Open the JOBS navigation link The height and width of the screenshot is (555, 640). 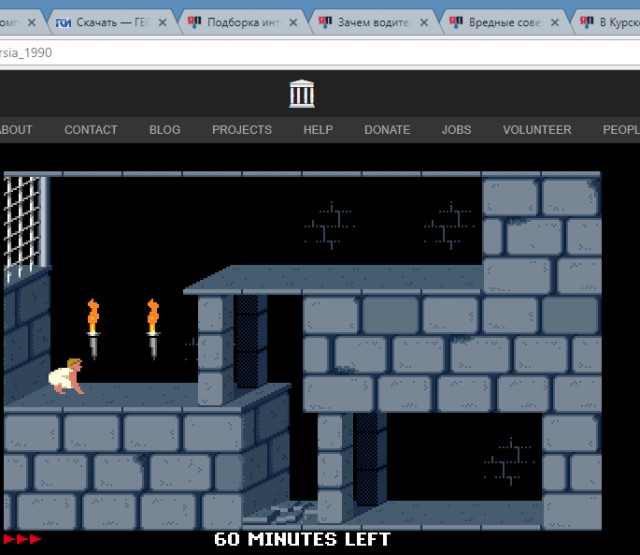coord(456,130)
